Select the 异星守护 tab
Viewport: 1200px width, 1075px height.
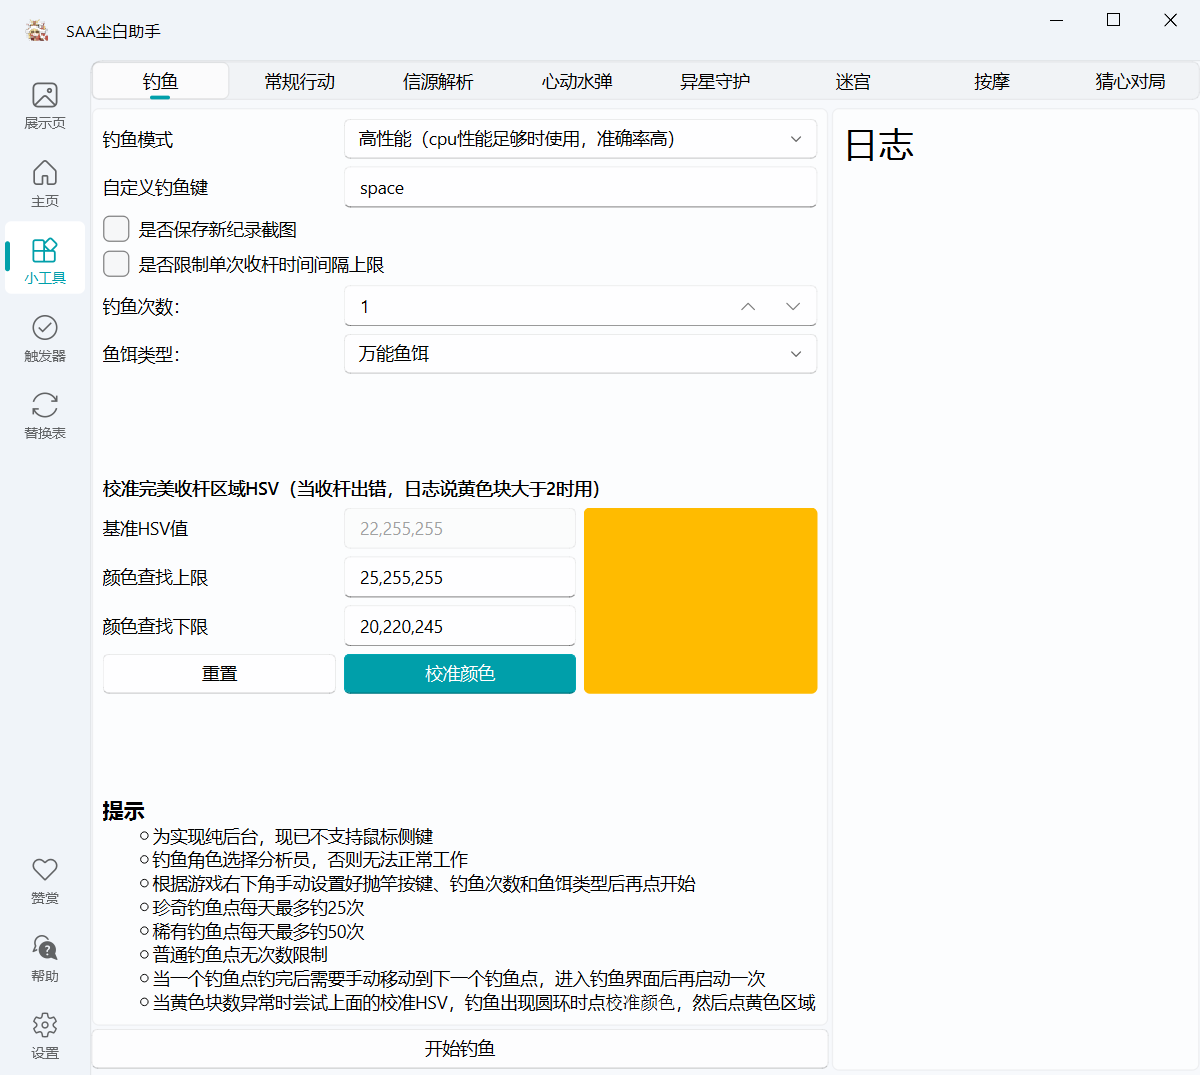[715, 81]
